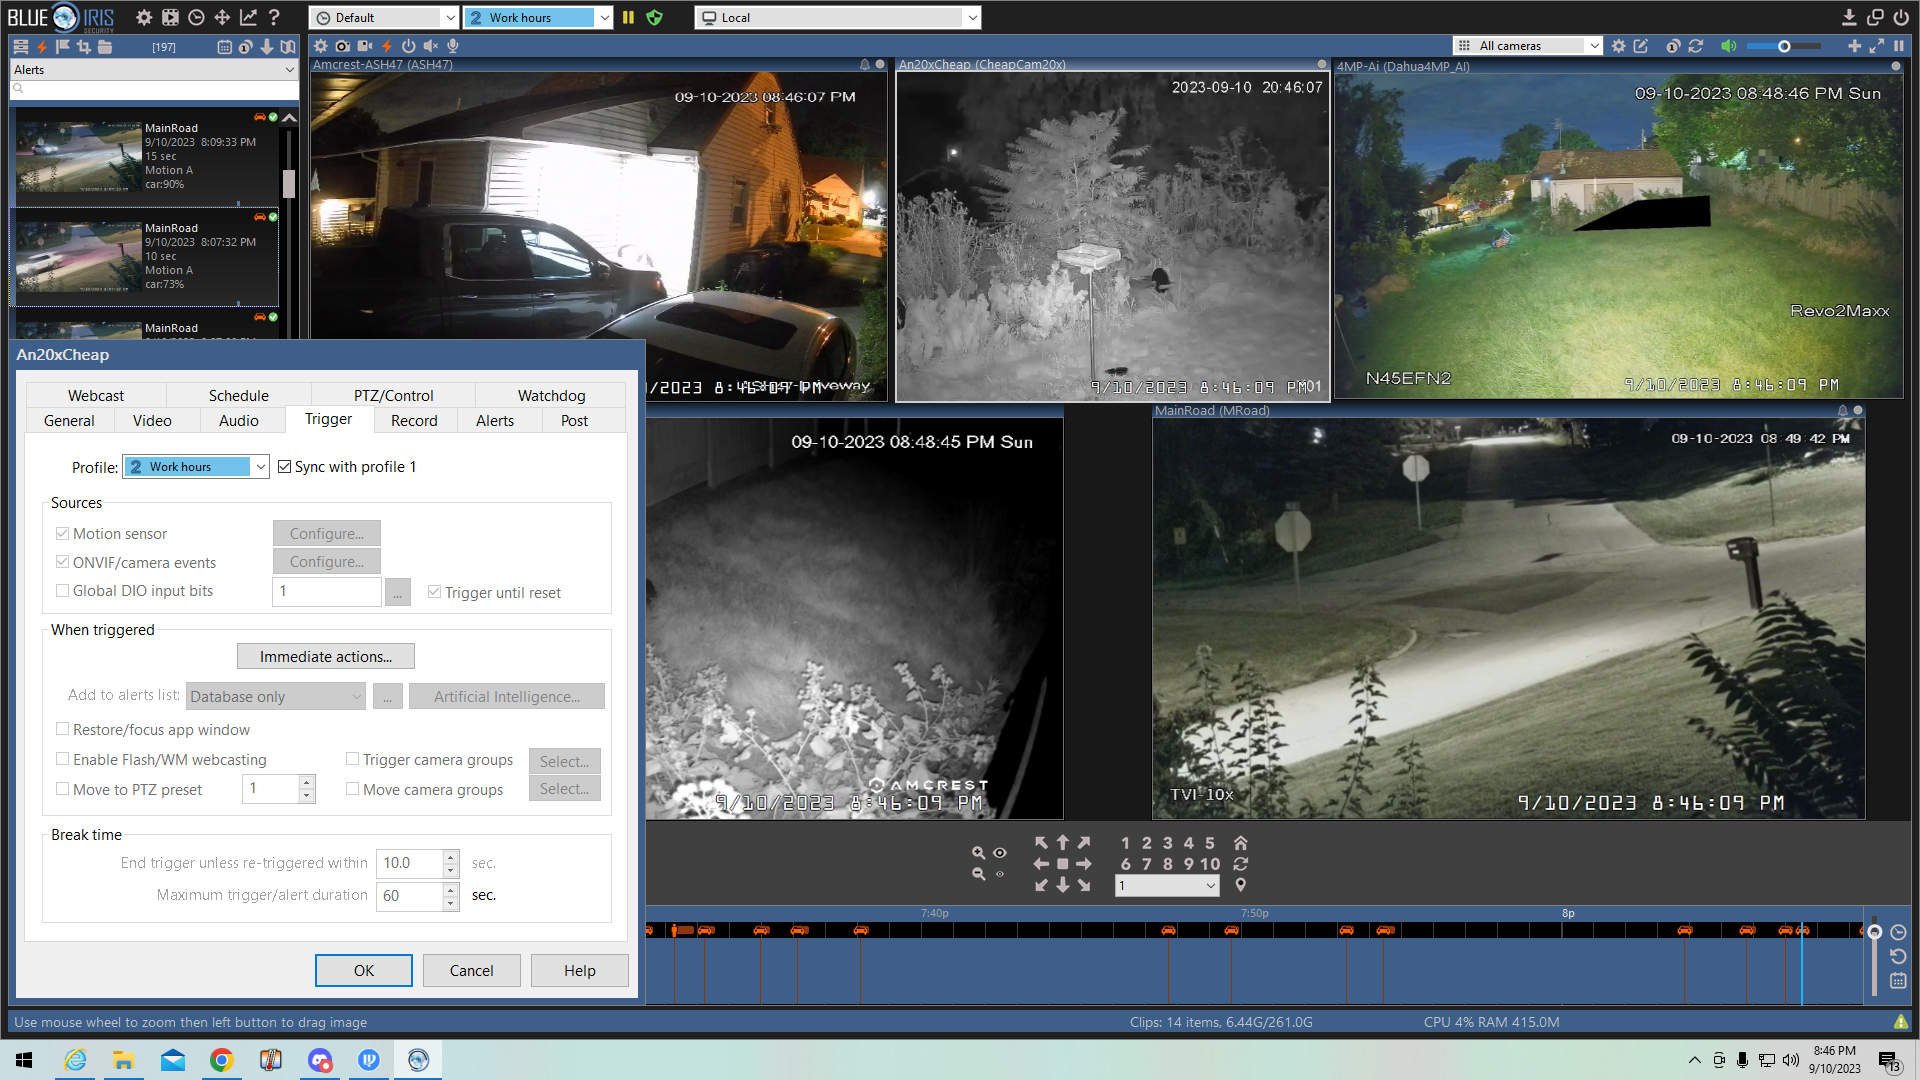The height and width of the screenshot is (1080, 1920).
Task: Open the clips calendar icon
Action: pyautogui.click(x=224, y=46)
